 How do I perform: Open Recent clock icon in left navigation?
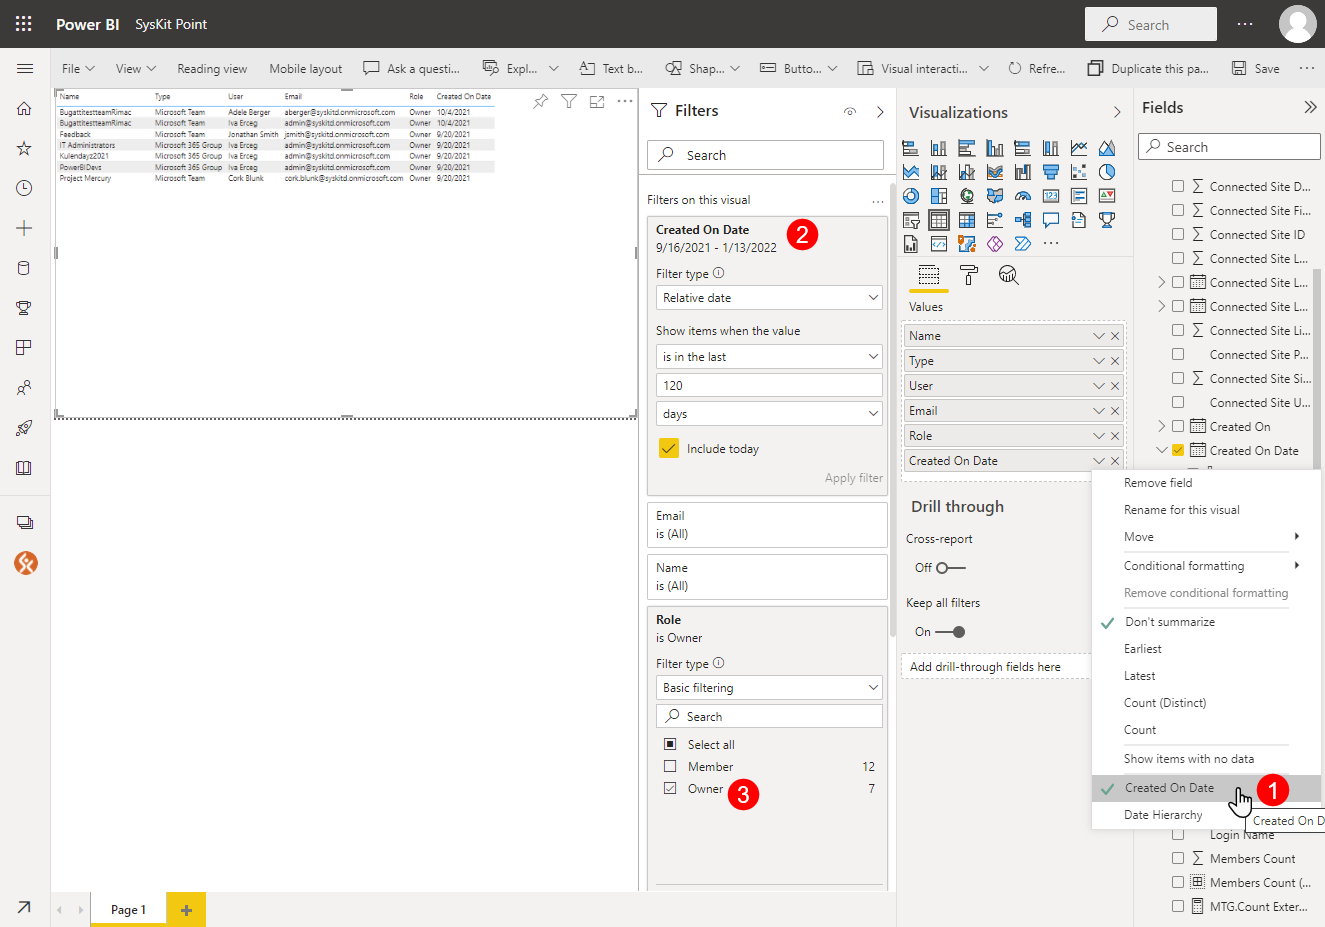click(x=24, y=188)
